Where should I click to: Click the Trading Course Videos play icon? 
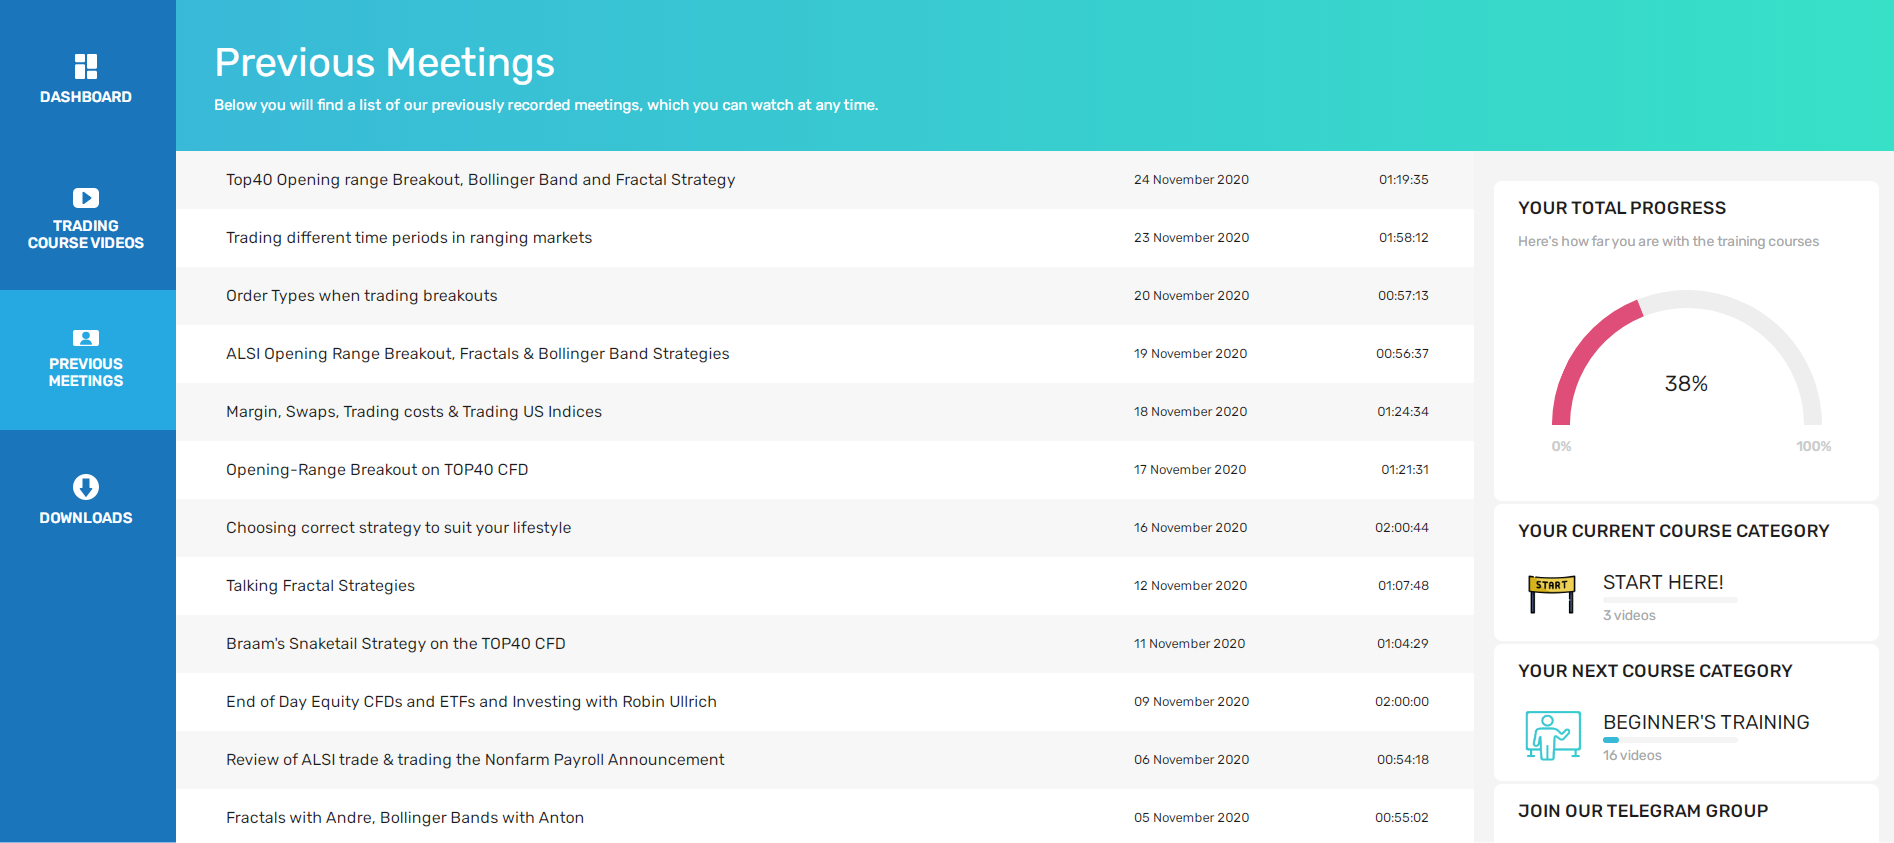pyautogui.click(x=86, y=198)
